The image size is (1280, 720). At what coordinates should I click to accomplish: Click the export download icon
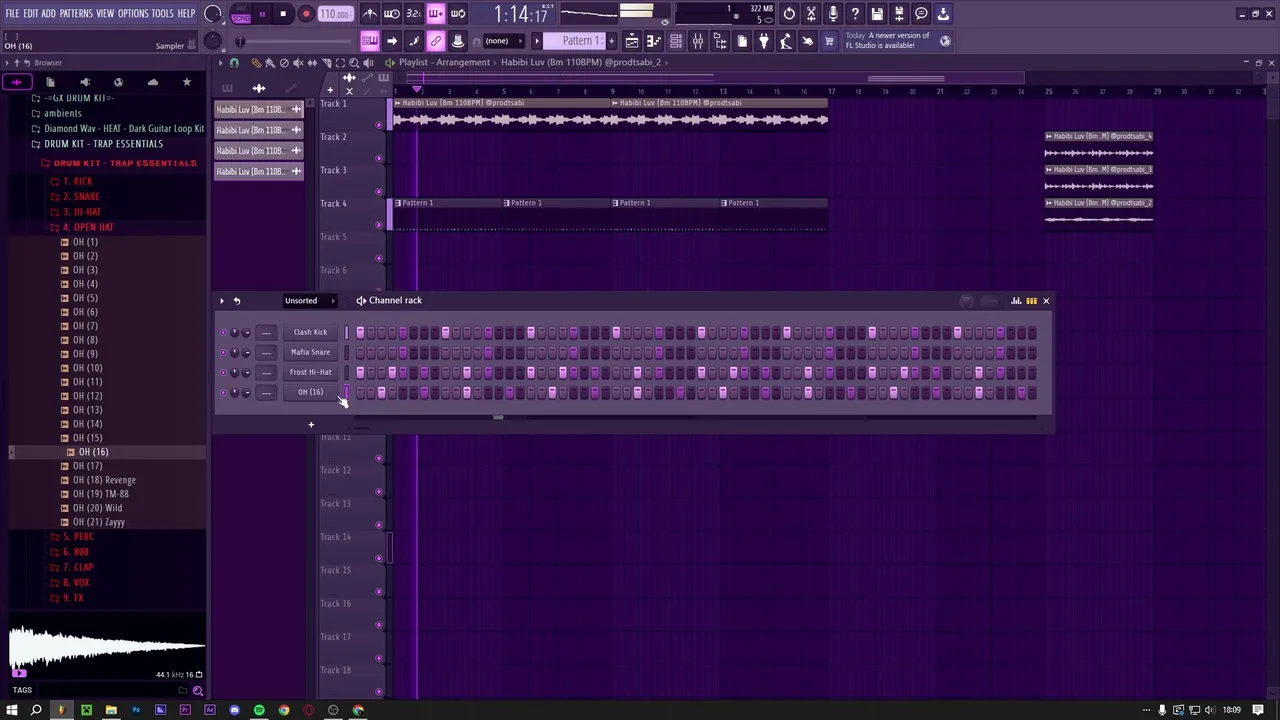pyautogui.click(x=943, y=14)
